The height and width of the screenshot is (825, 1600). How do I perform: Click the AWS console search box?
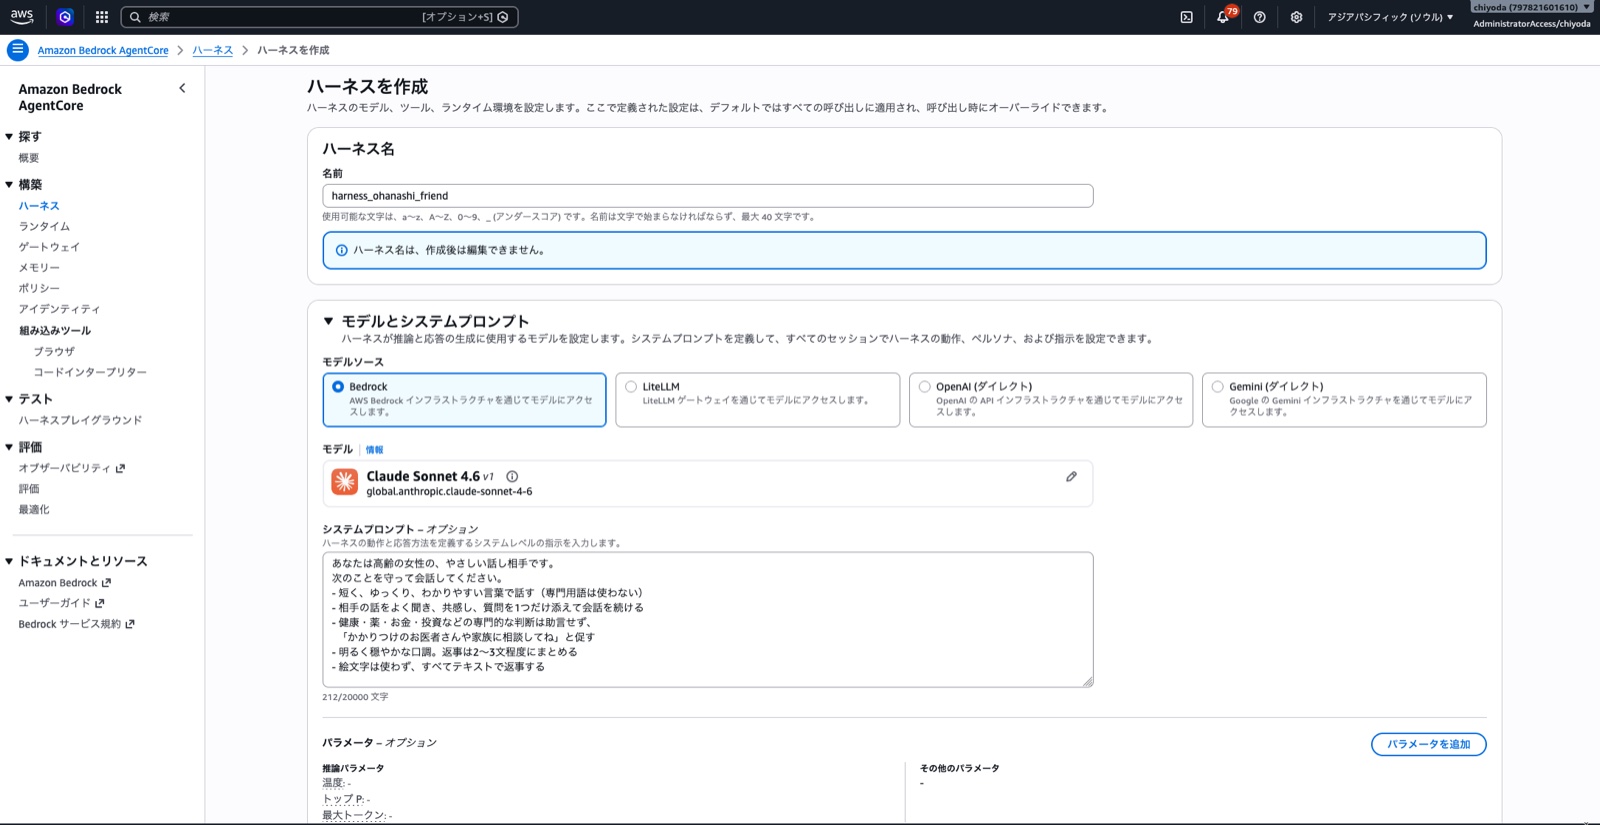[319, 17]
